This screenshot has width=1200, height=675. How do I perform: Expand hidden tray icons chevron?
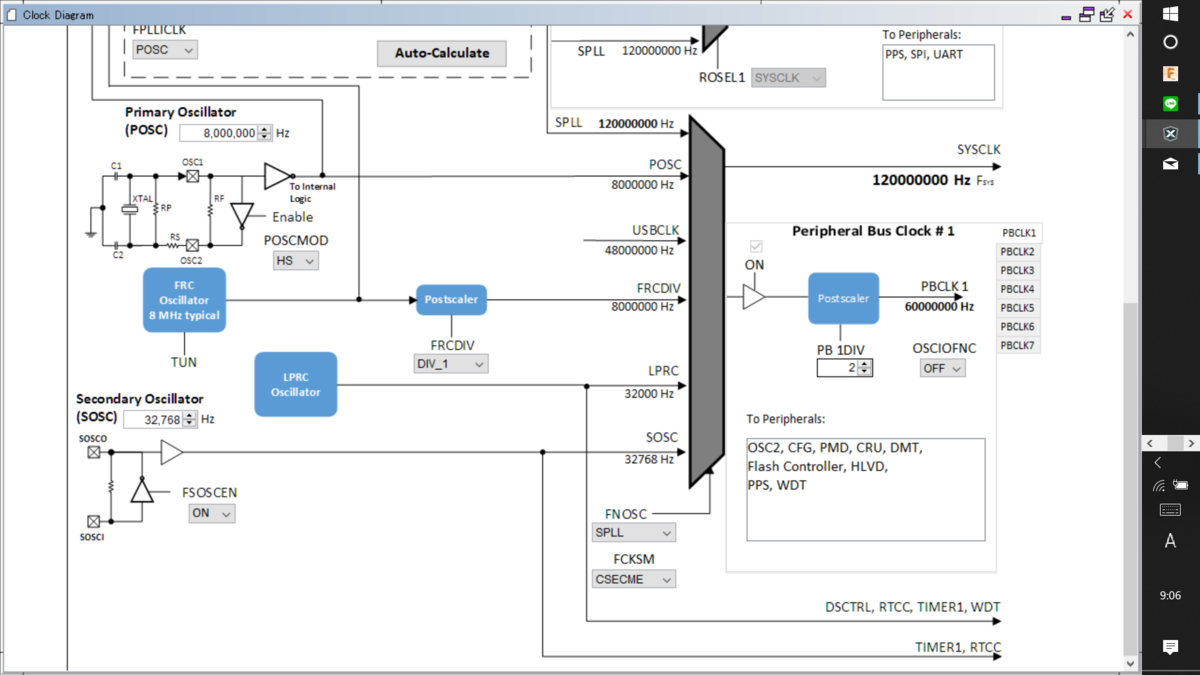[x=1158, y=463]
